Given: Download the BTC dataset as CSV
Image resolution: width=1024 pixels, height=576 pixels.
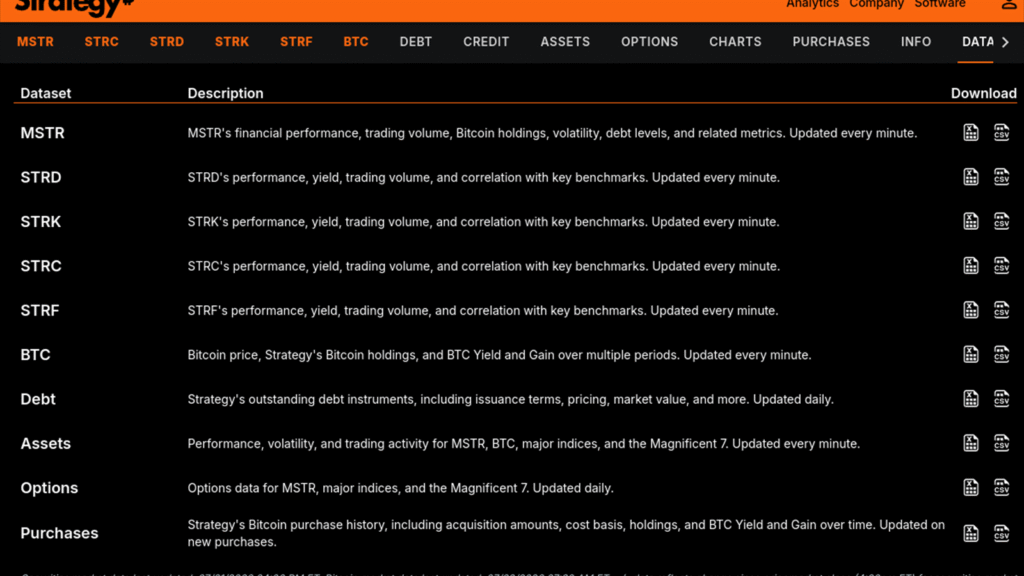Looking at the screenshot, I should tap(1001, 355).
